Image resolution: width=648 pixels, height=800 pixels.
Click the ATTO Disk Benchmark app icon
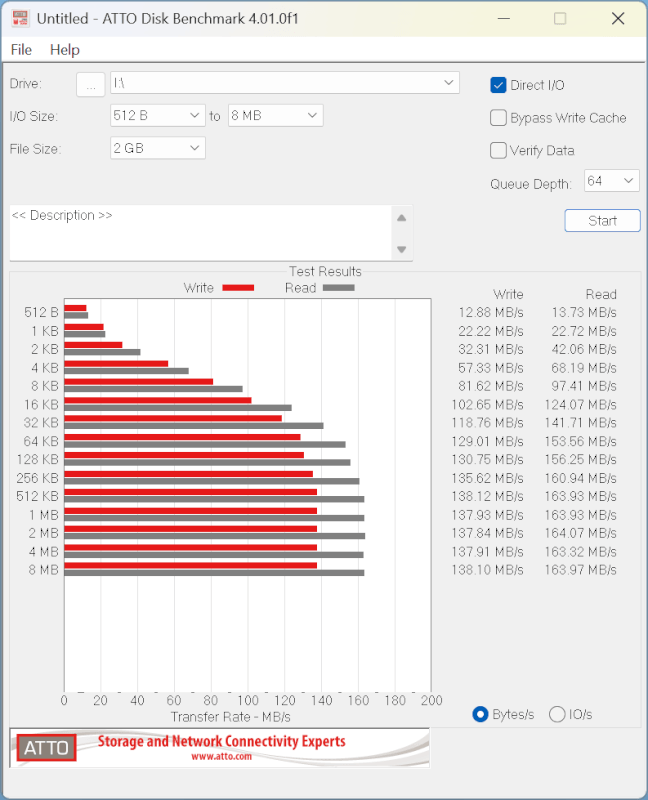[20, 18]
